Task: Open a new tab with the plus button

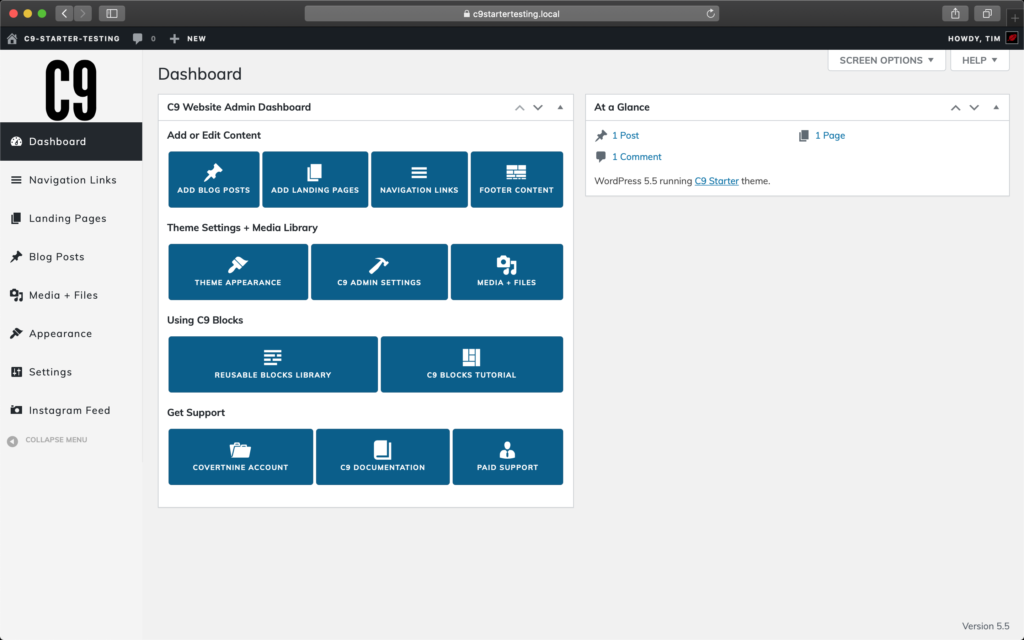Action: [1015, 18]
